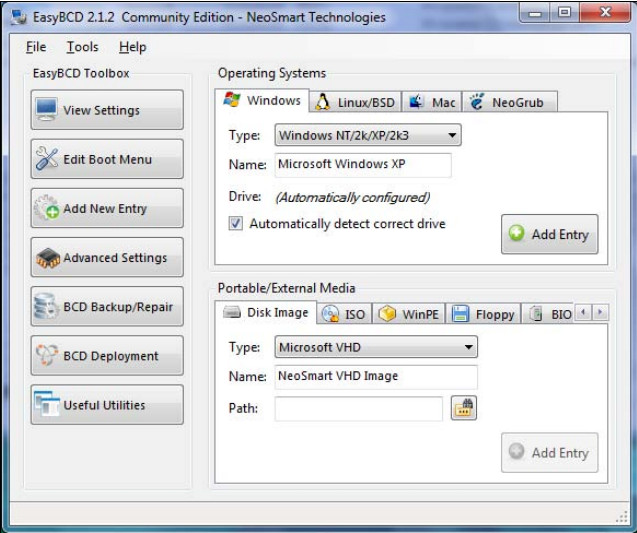Click the database icon on BCD Backup/Repair
This screenshot has height=533, width=637.
46,306
